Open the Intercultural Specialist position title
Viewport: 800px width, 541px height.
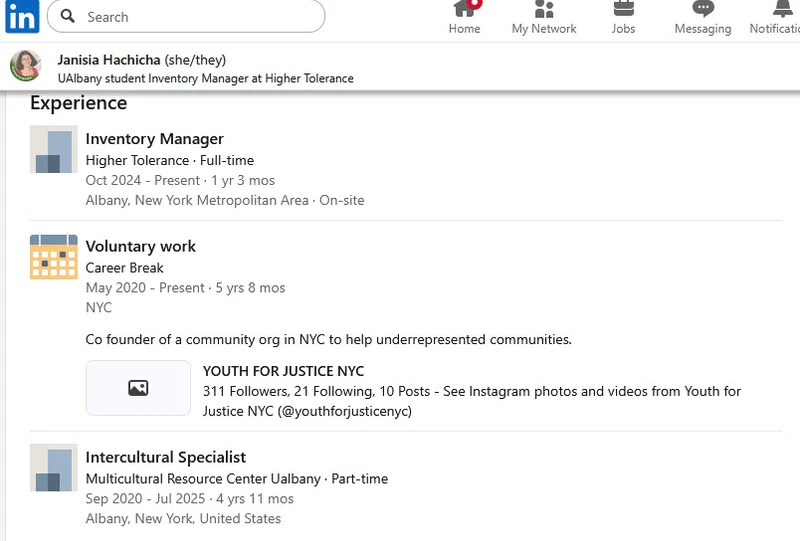point(166,457)
